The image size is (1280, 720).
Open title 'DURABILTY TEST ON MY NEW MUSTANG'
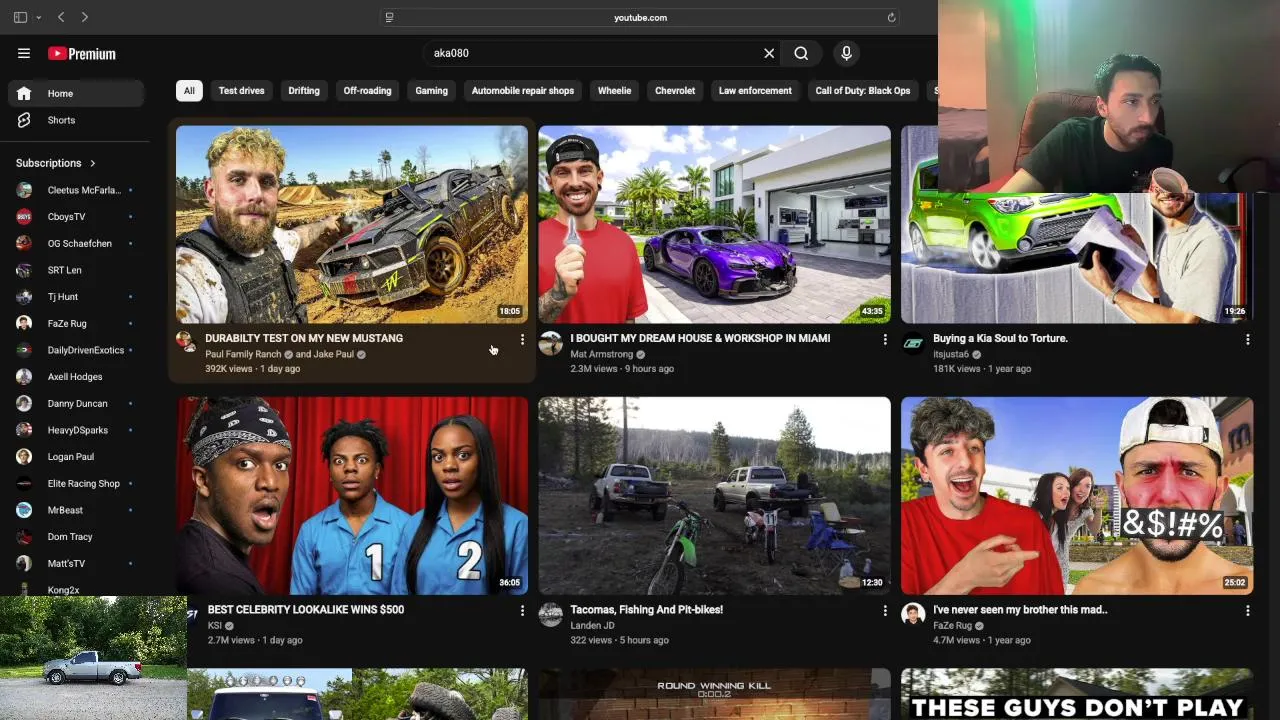point(304,338)
